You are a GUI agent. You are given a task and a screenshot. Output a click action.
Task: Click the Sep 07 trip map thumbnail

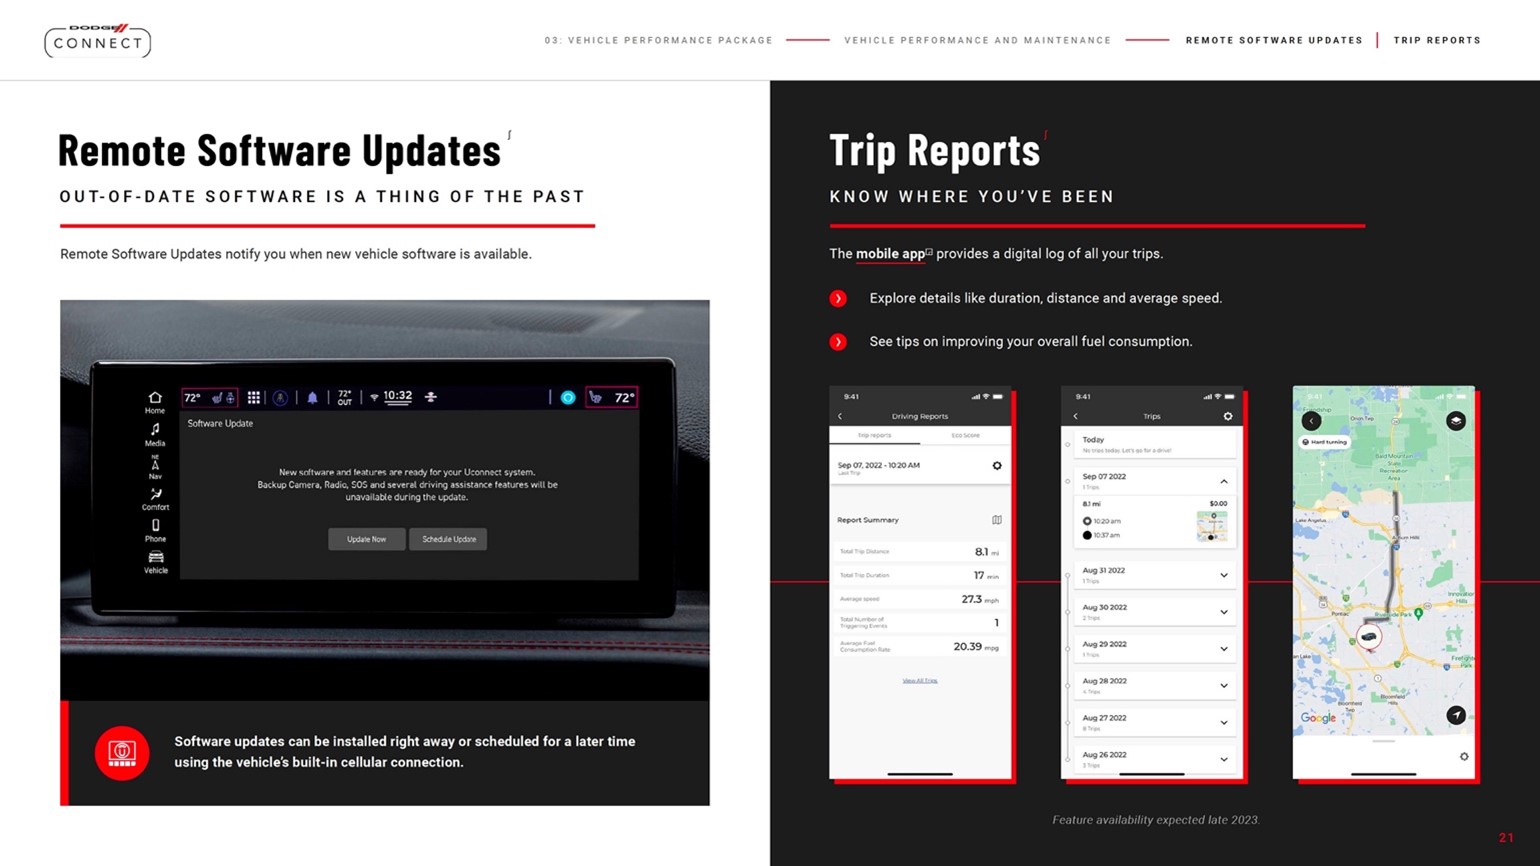[1212, 526]
